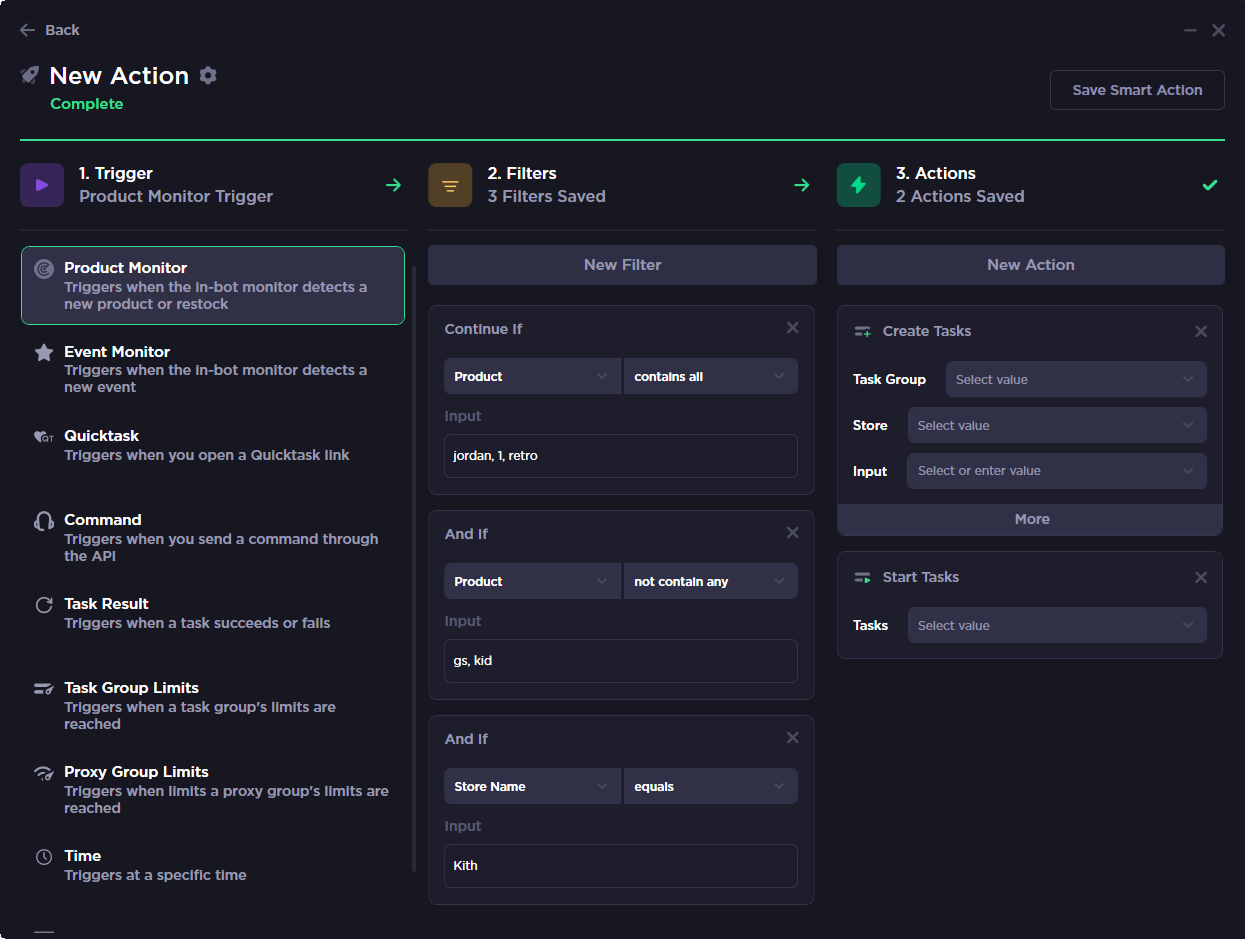This screenshot has height=939, width=1245.
Task: Click the arrow between Trigger and Filters
Action: tap(394, 185)
